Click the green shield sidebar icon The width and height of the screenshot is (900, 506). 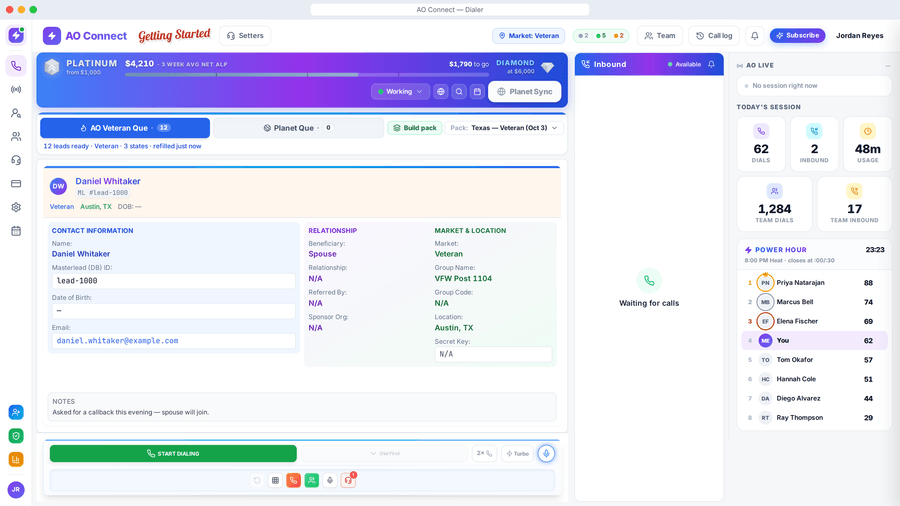coord(16,435)
